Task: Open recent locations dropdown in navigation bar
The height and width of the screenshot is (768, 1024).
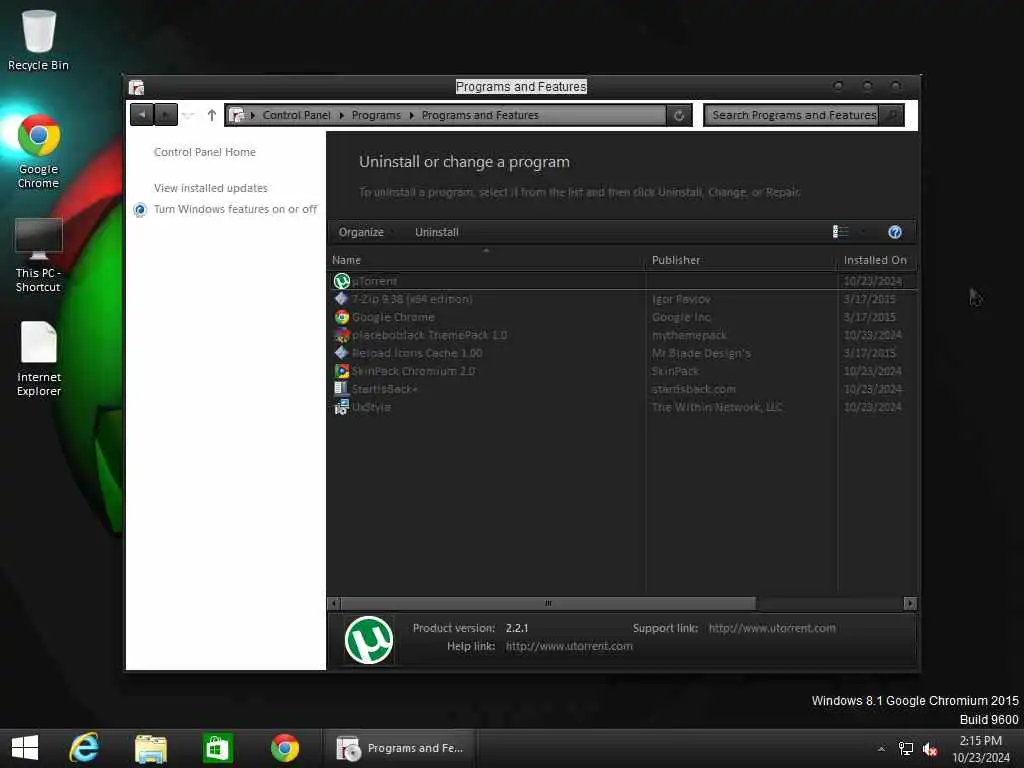Action: pos(188,115)
